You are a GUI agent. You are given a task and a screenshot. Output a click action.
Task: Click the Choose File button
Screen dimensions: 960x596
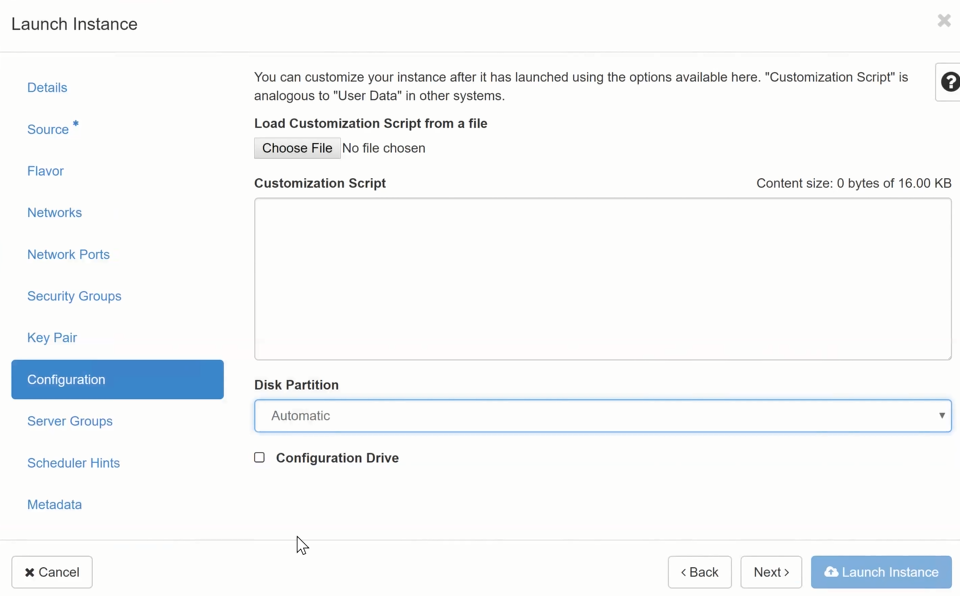(297, 148)
